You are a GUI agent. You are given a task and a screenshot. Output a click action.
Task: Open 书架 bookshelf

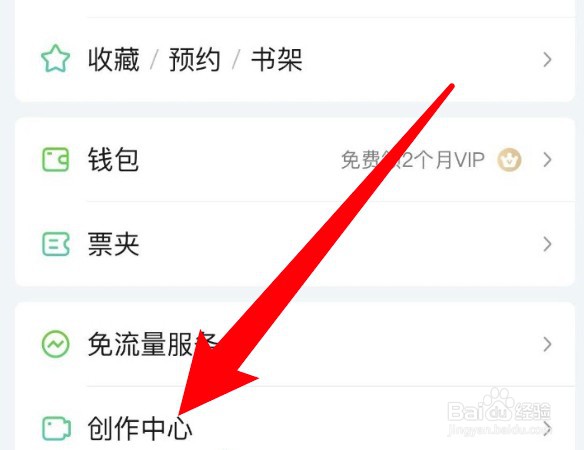[x=276, y=59]
